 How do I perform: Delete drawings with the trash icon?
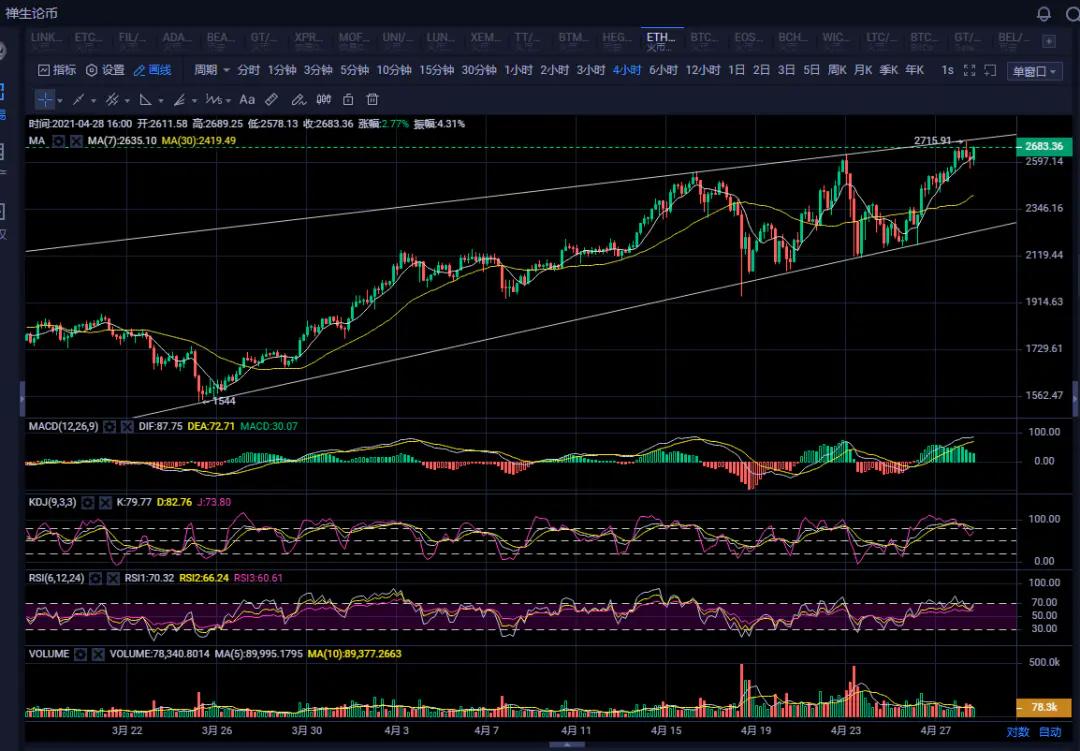[x=373, y=99]
